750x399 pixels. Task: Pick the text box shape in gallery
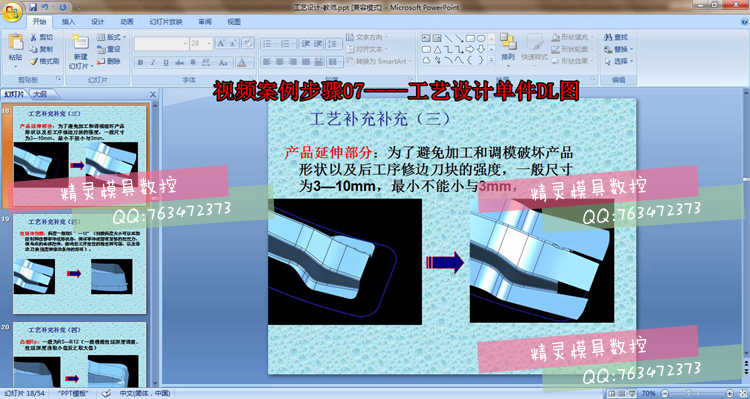click(x=426, y=38)
